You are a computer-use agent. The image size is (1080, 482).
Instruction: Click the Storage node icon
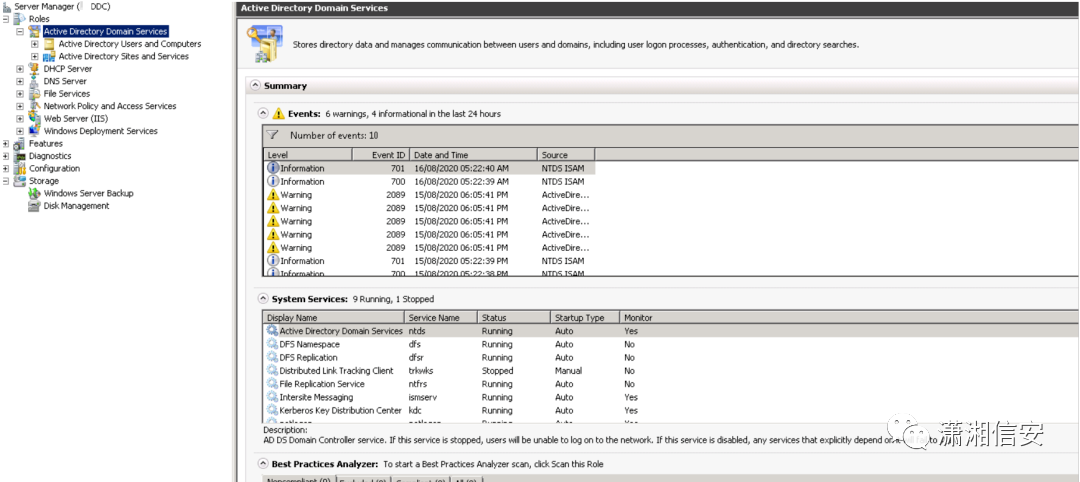click(x=20, y=181)
